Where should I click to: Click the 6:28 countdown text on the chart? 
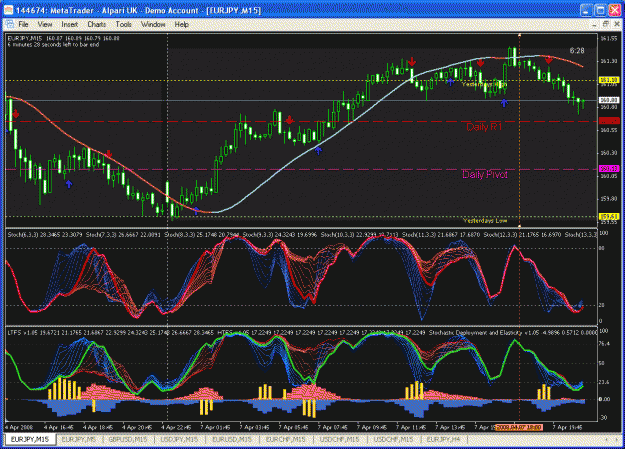coord(577,51)
